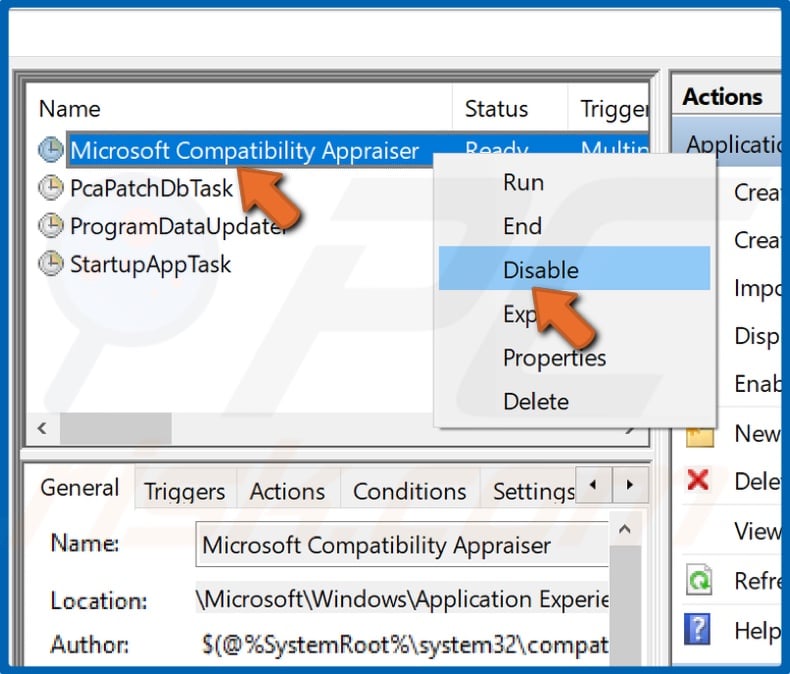
Task: Open the Conditions tab
Action: [x=409, y=491]
